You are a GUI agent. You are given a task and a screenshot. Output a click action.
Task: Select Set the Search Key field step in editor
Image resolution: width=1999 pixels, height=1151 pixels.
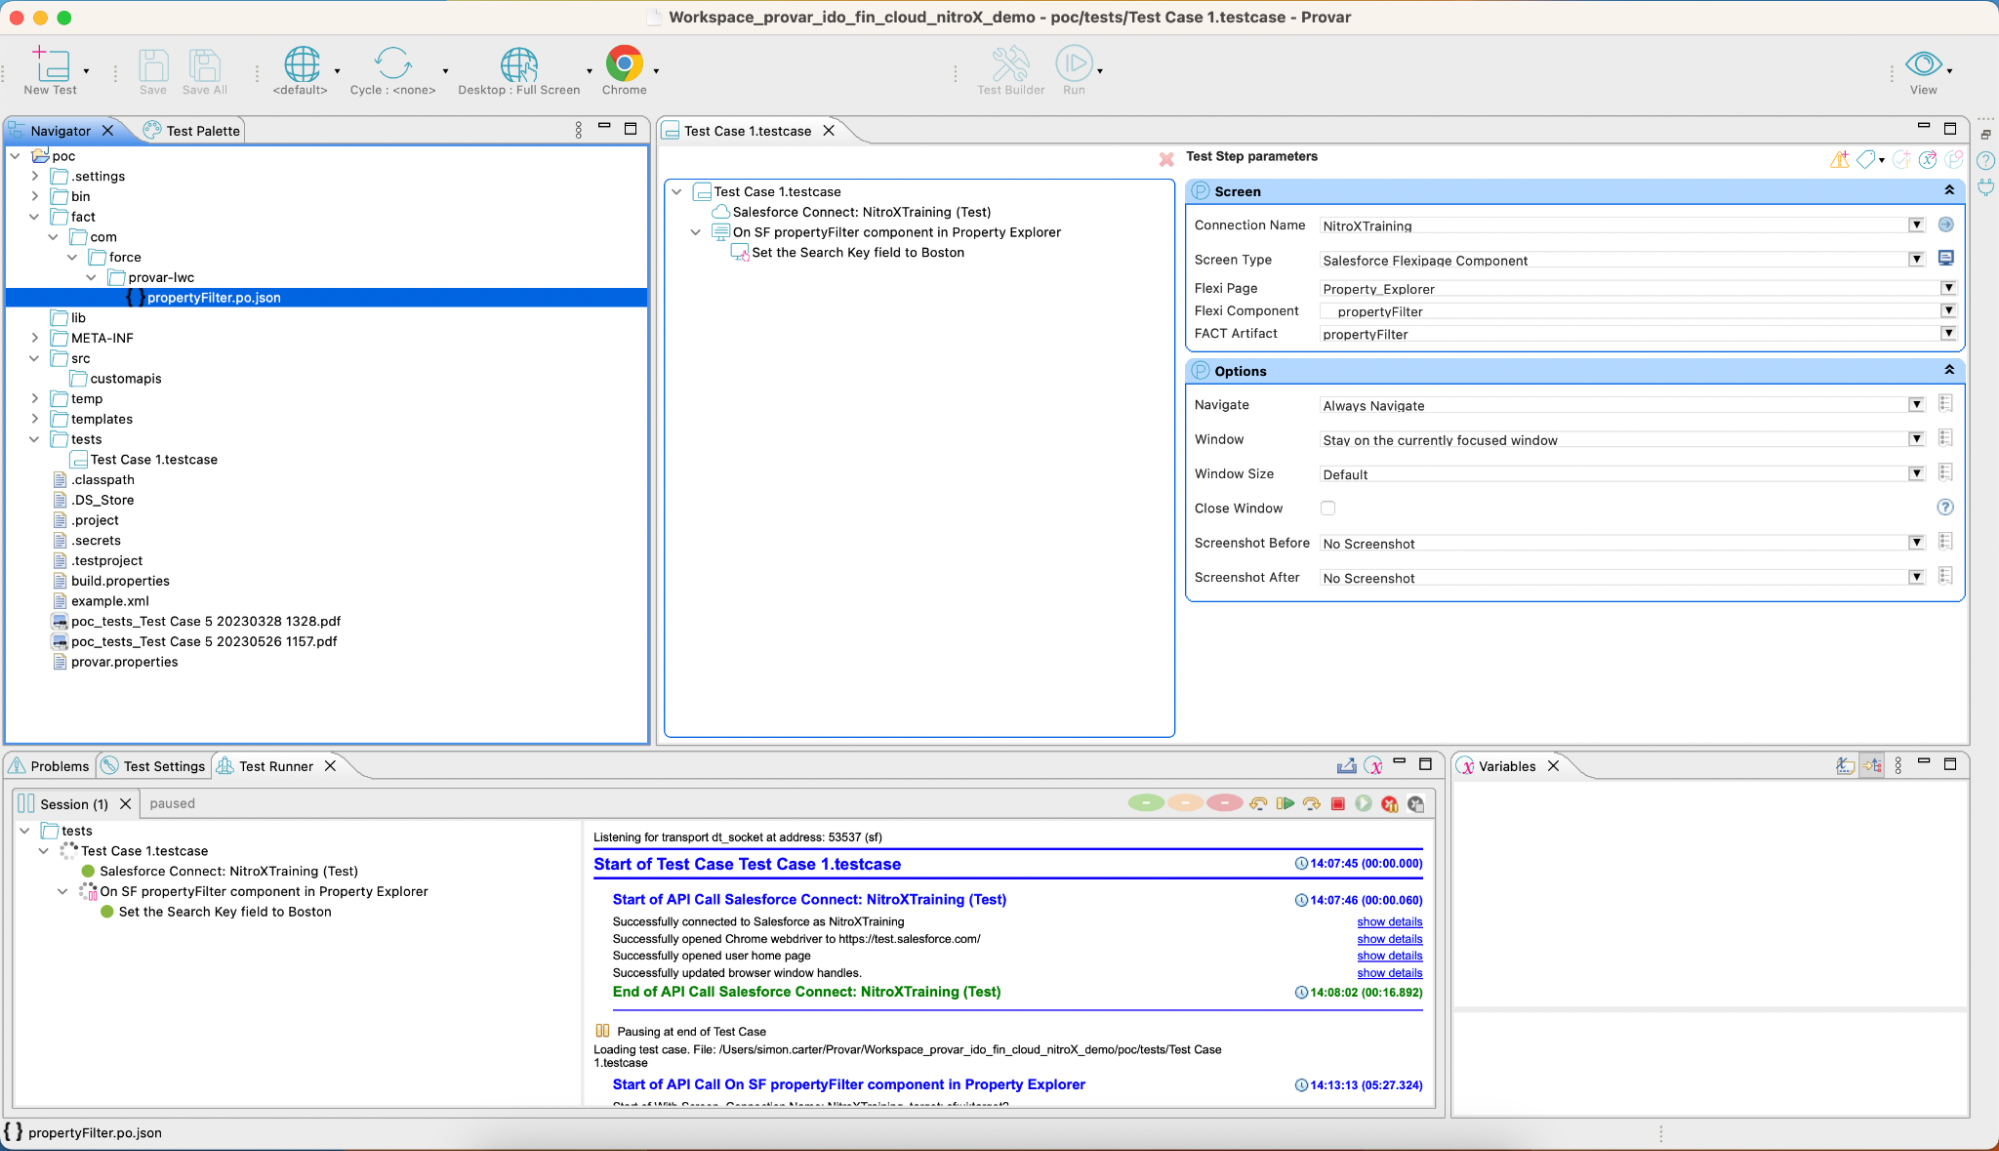click(x=858, y=252)
